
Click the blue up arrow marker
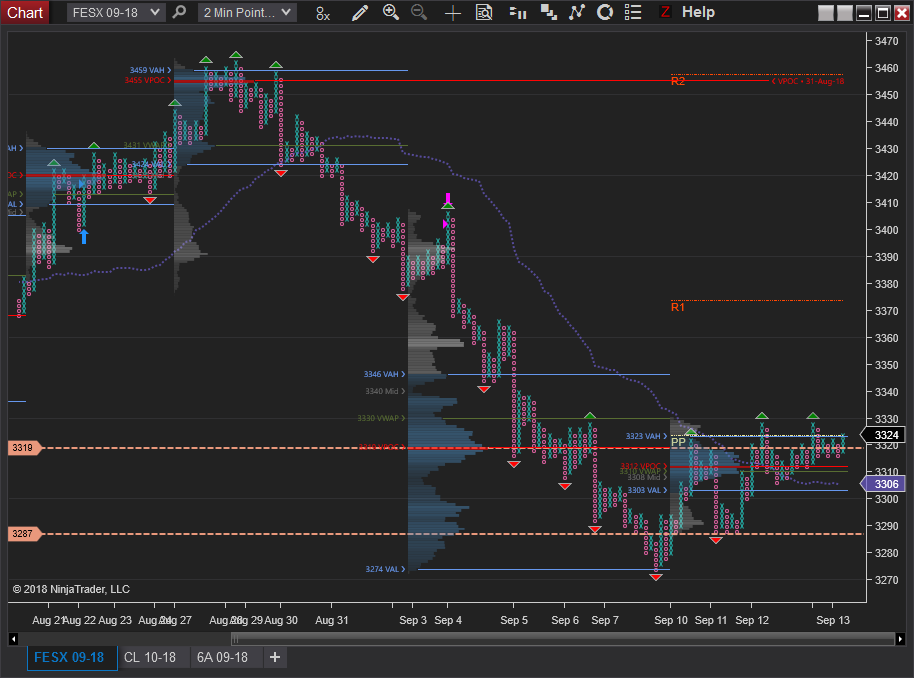(x=84, y=236)
